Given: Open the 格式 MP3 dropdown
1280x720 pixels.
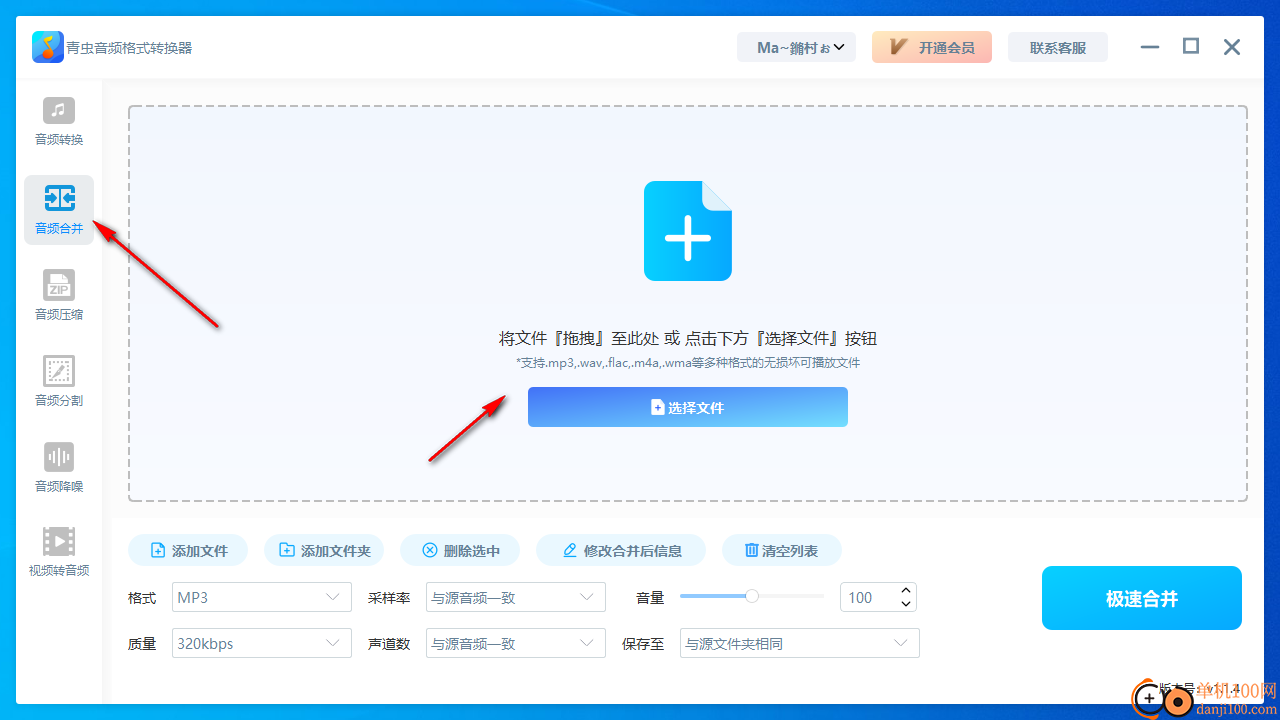Looking at the screenshot, I should pyautogui.click(x=261, y=596).
